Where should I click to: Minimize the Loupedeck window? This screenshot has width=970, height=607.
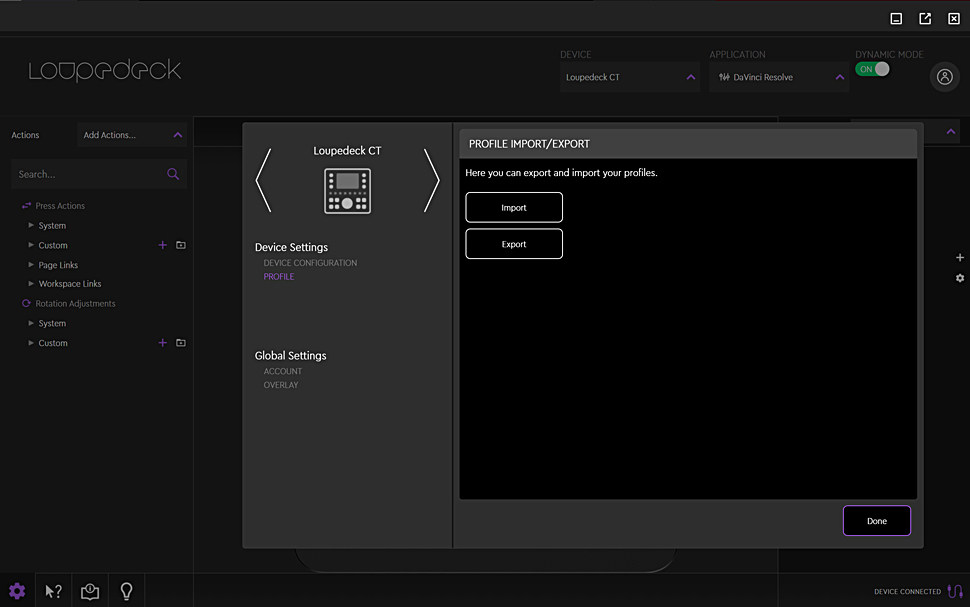point(896,19)
